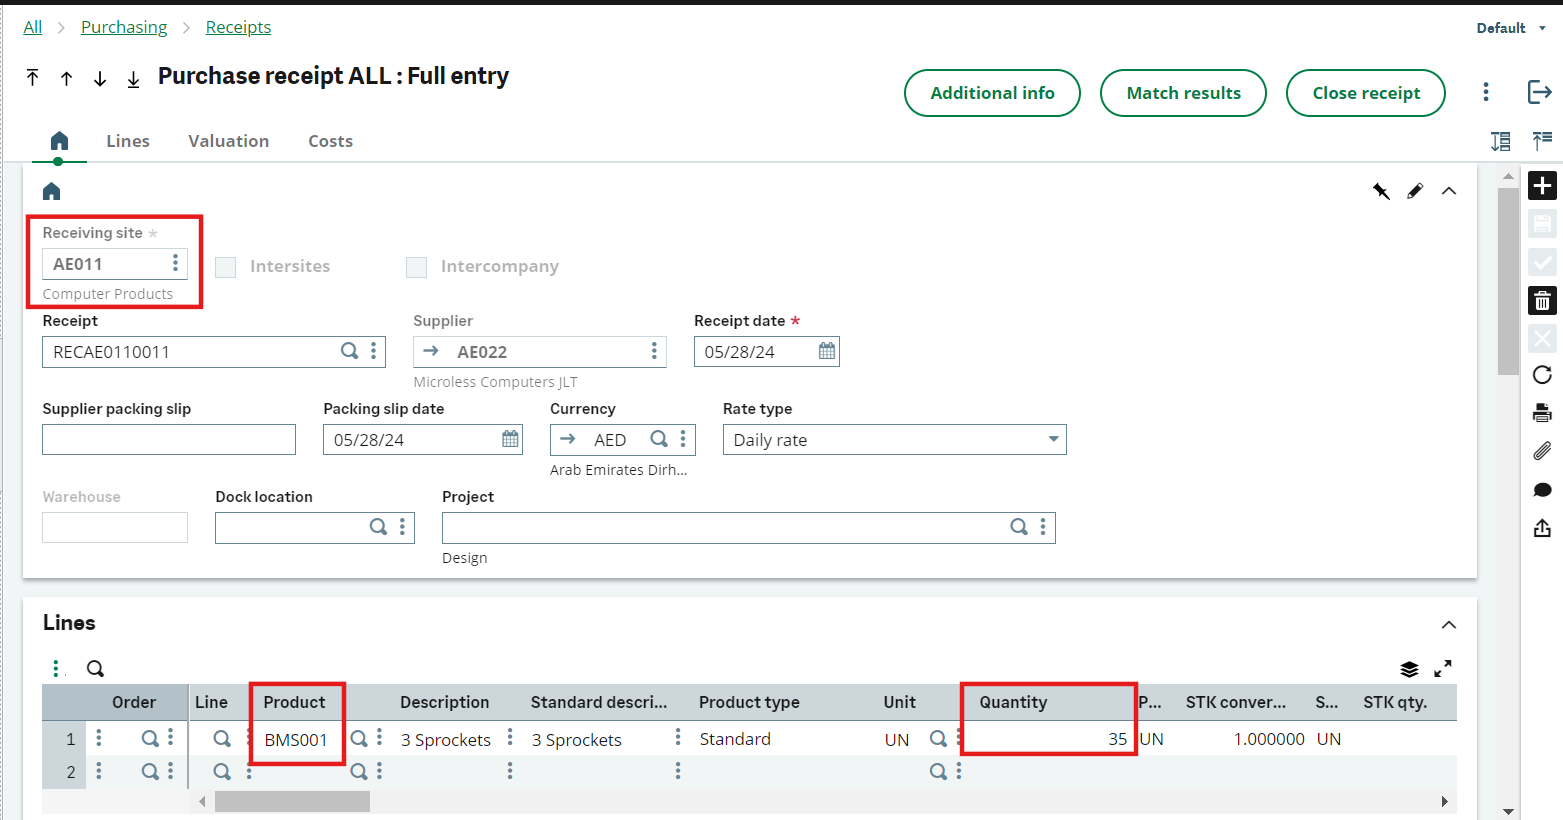The height and width of the screenshot is (820, 1563).
Task: Open attachments using the paperclip icon
Action: tap(1542, 451)
